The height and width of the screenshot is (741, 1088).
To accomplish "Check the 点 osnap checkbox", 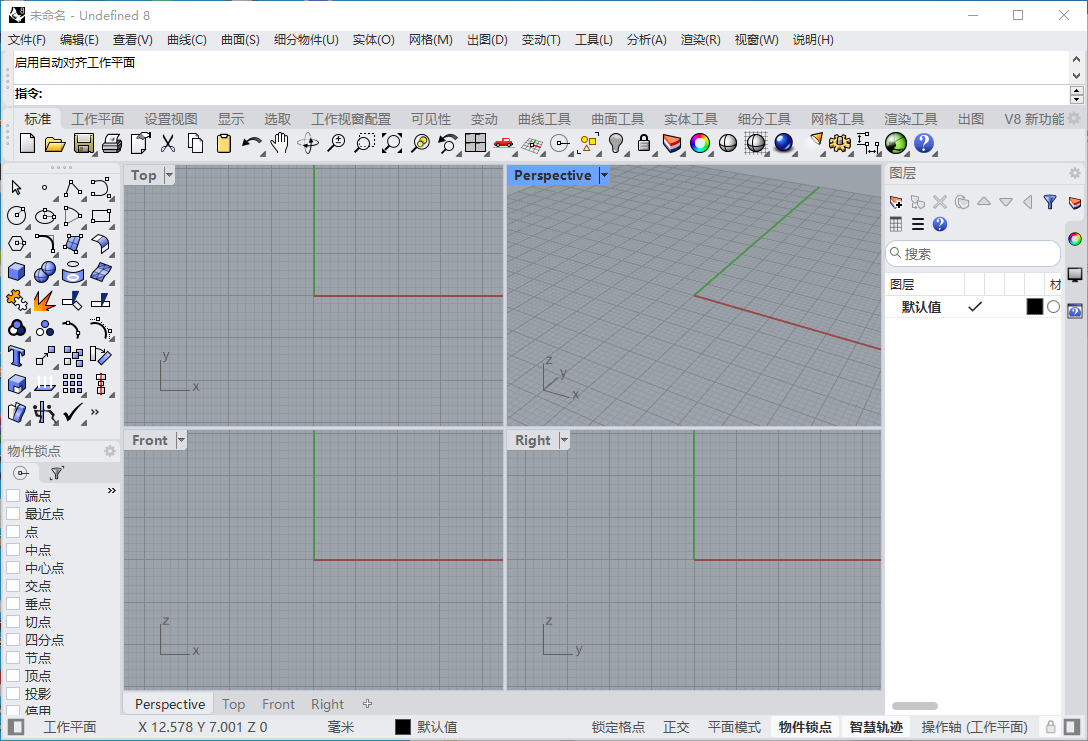I will click(13, 531).
